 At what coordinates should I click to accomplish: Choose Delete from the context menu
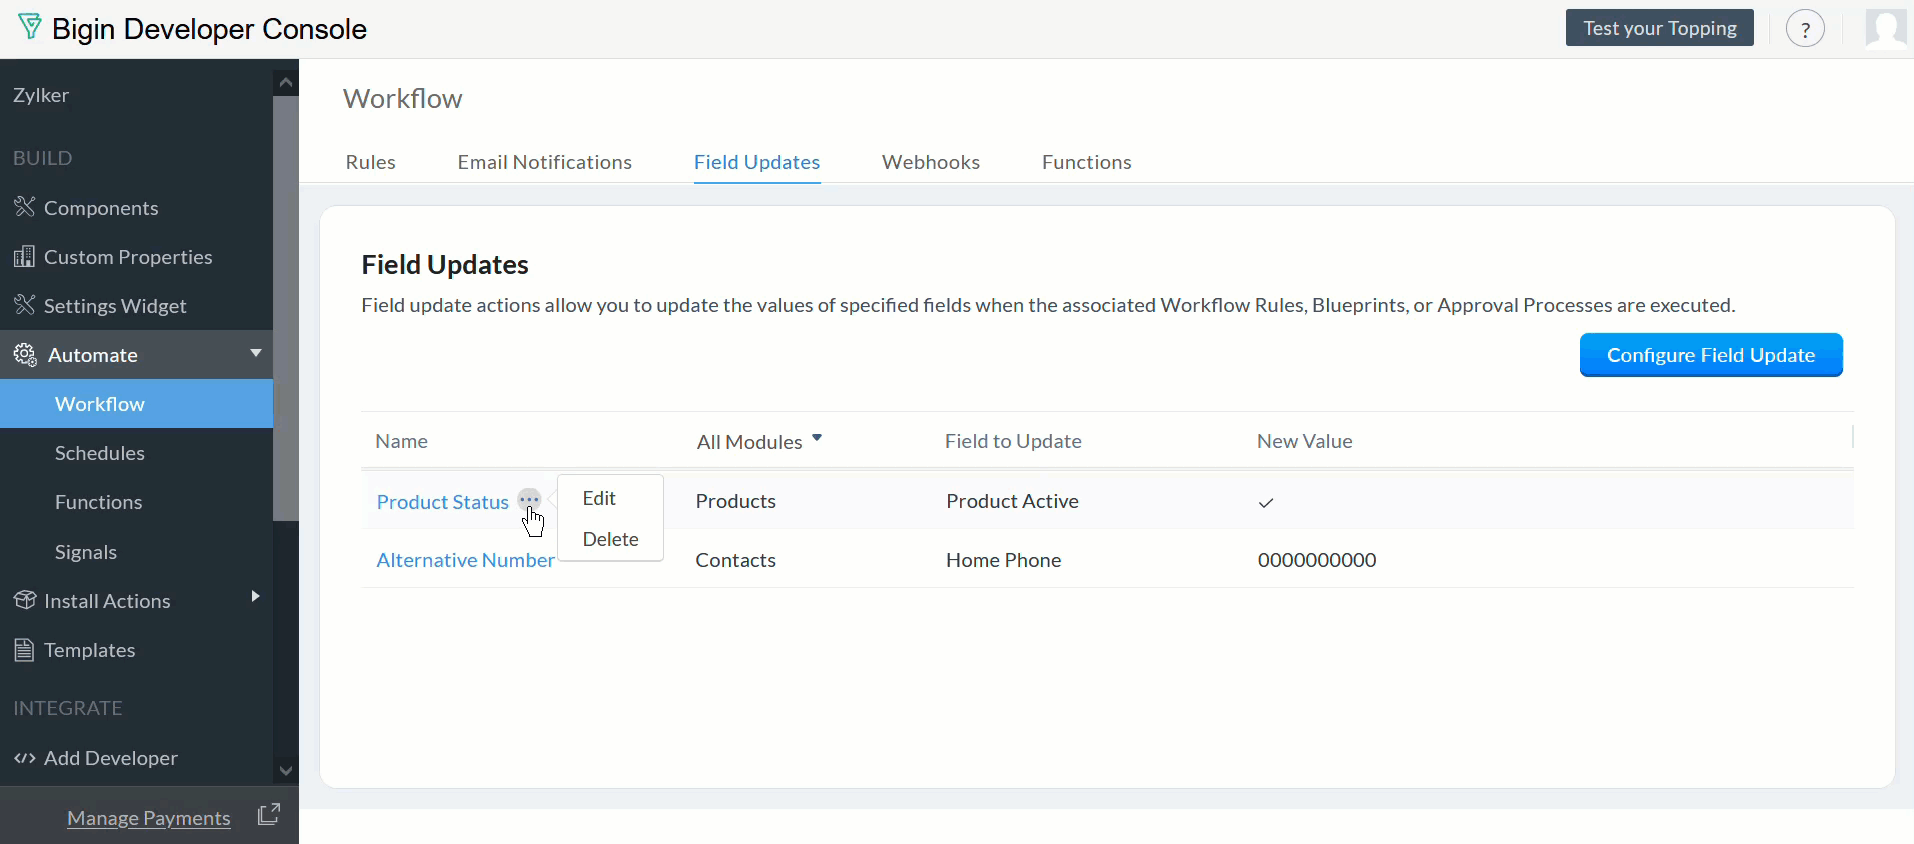tap(610, 539)
